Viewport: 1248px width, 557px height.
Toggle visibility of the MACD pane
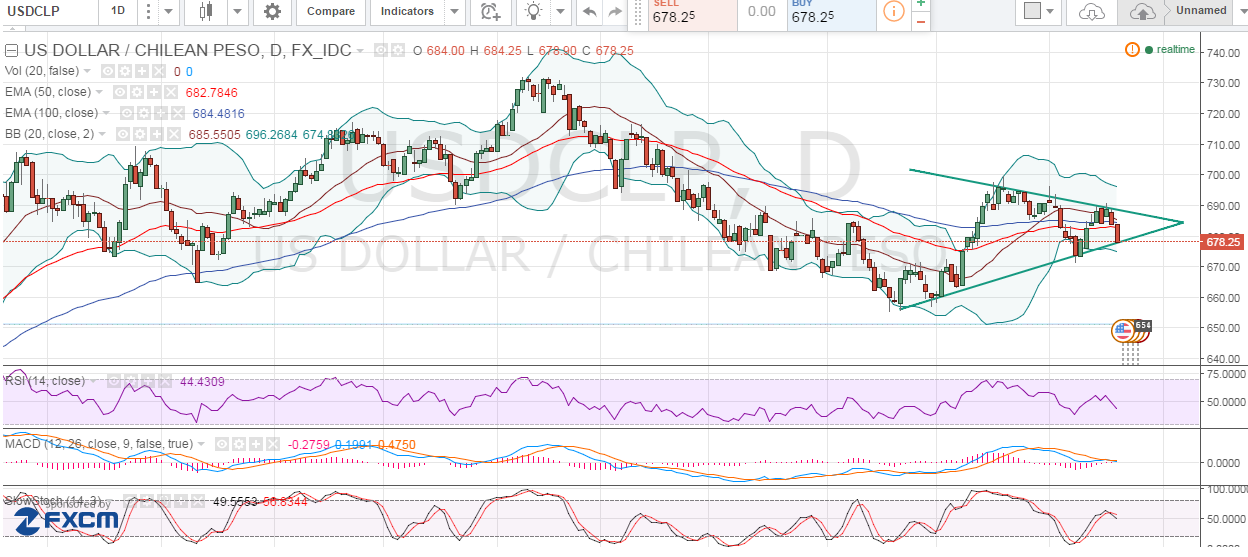221,444
